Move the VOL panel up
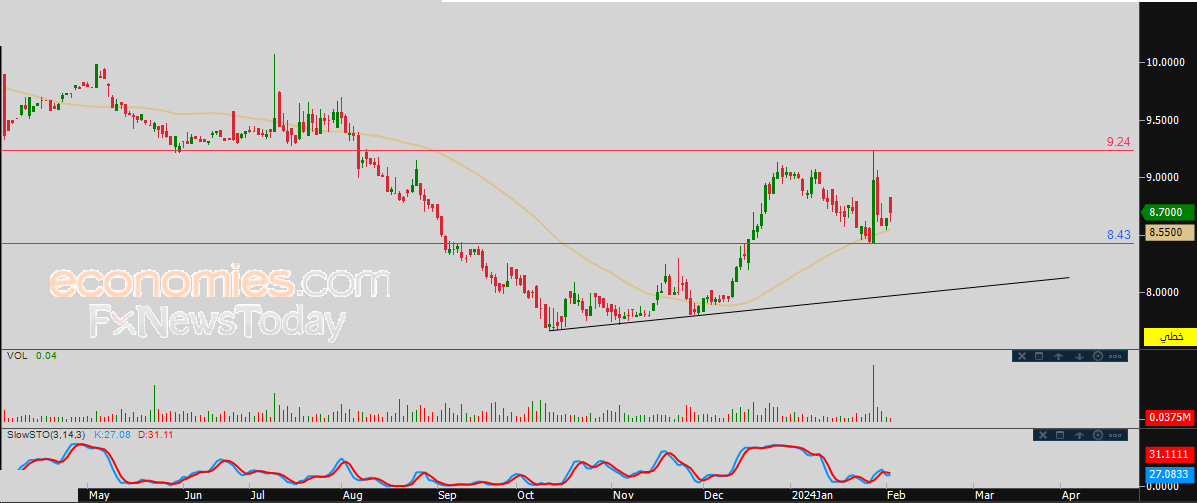 coord(1058,356)
